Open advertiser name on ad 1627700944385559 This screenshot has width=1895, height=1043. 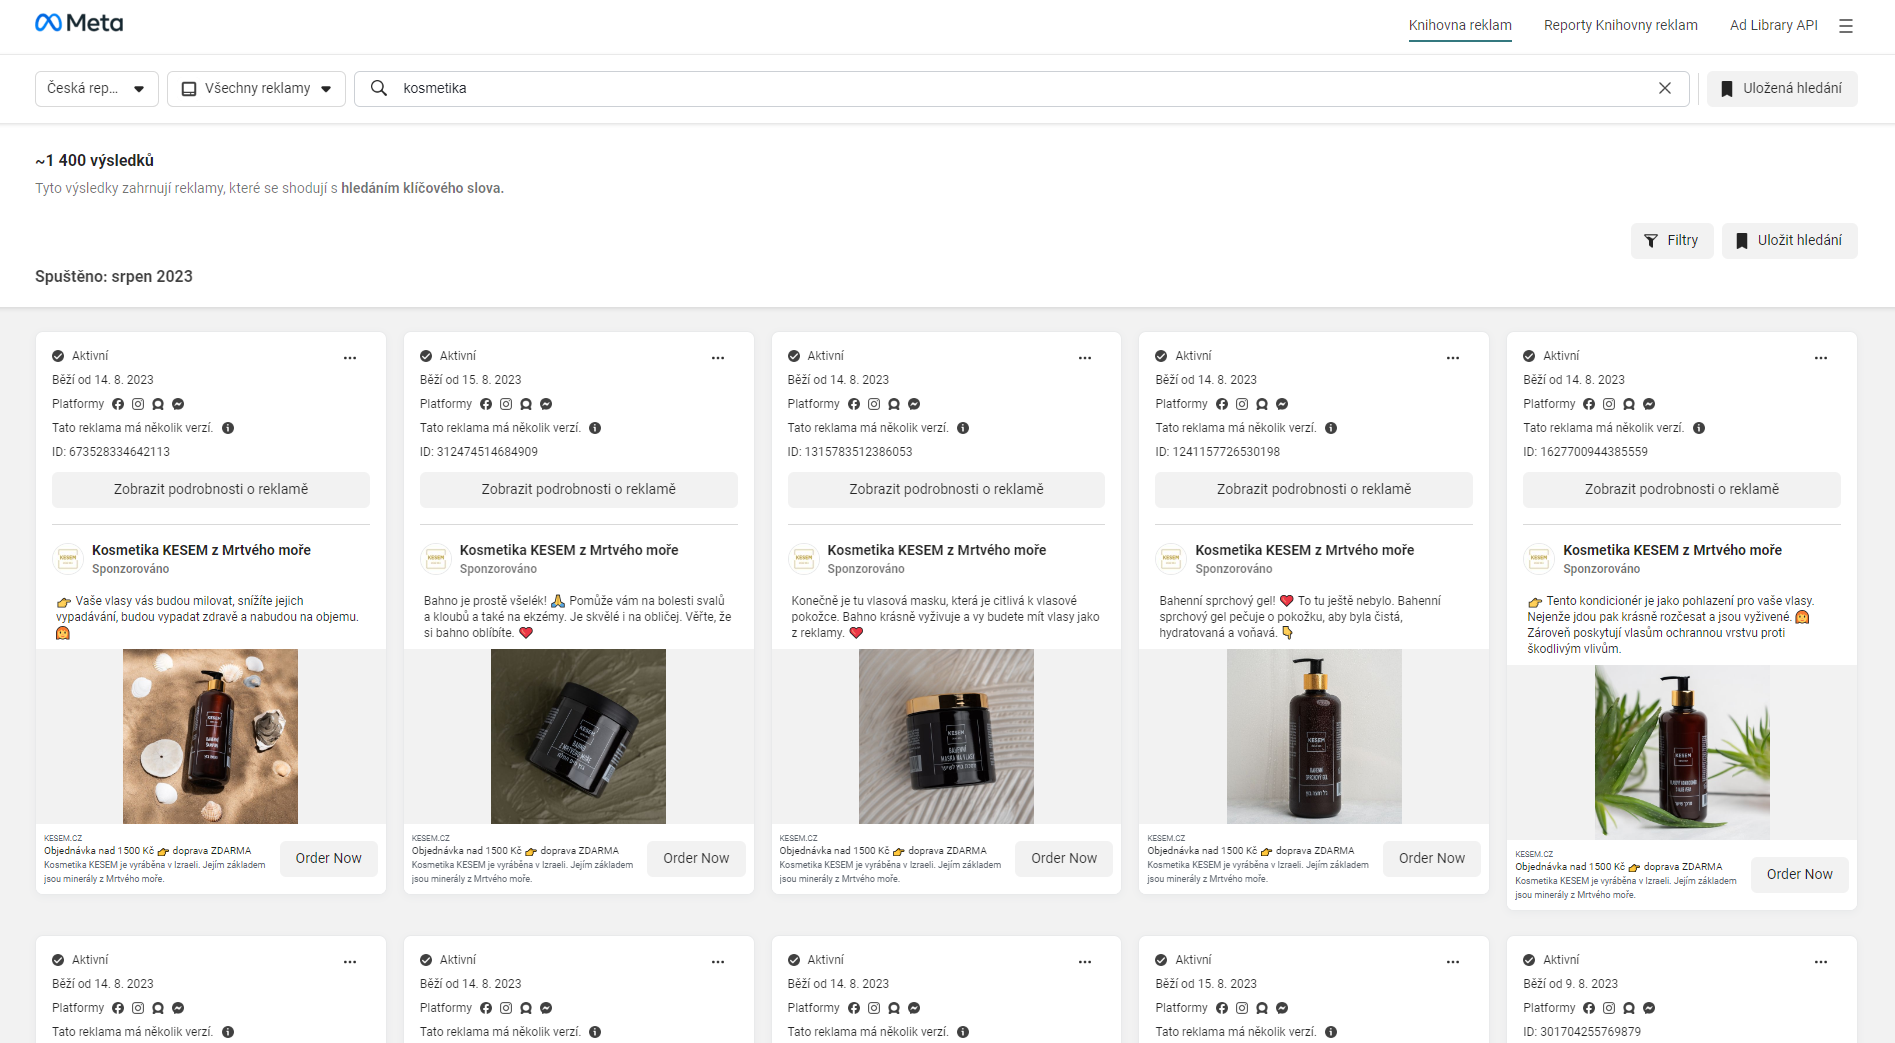(1672, 550)
